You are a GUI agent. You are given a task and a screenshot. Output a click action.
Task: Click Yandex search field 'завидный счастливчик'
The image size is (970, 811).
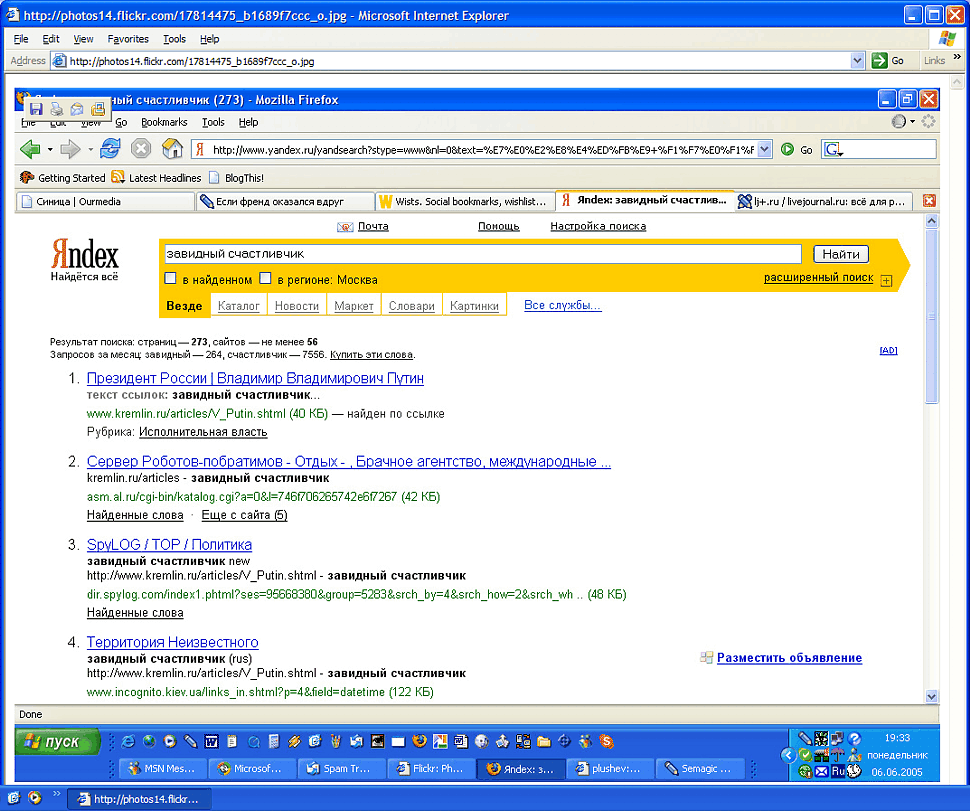[x=483, y=254]
